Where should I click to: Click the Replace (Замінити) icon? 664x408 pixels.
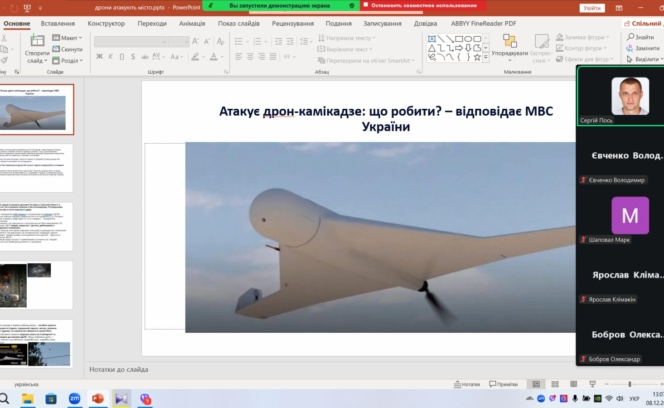point(638,48)
